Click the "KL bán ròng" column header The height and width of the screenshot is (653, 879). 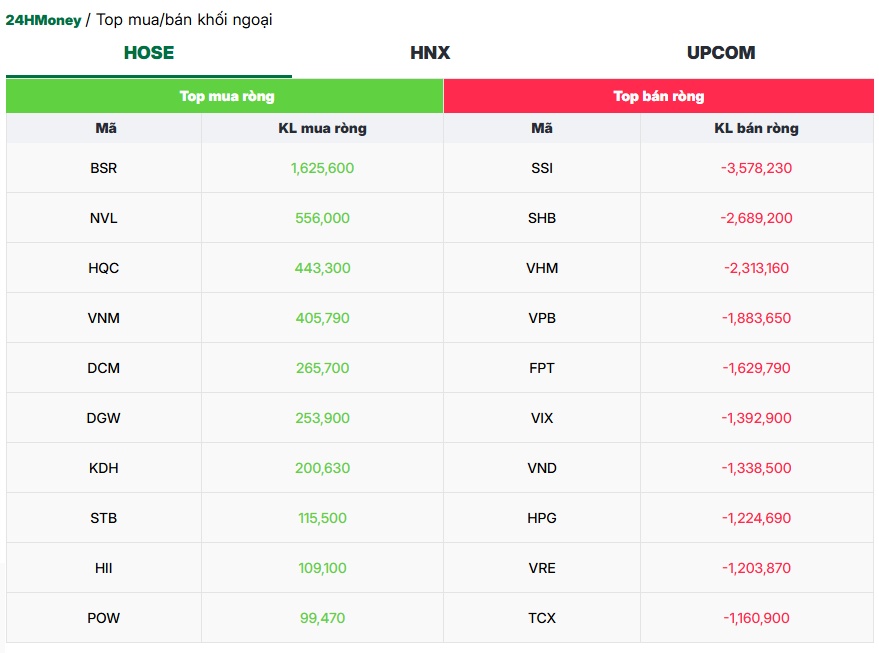756,128
